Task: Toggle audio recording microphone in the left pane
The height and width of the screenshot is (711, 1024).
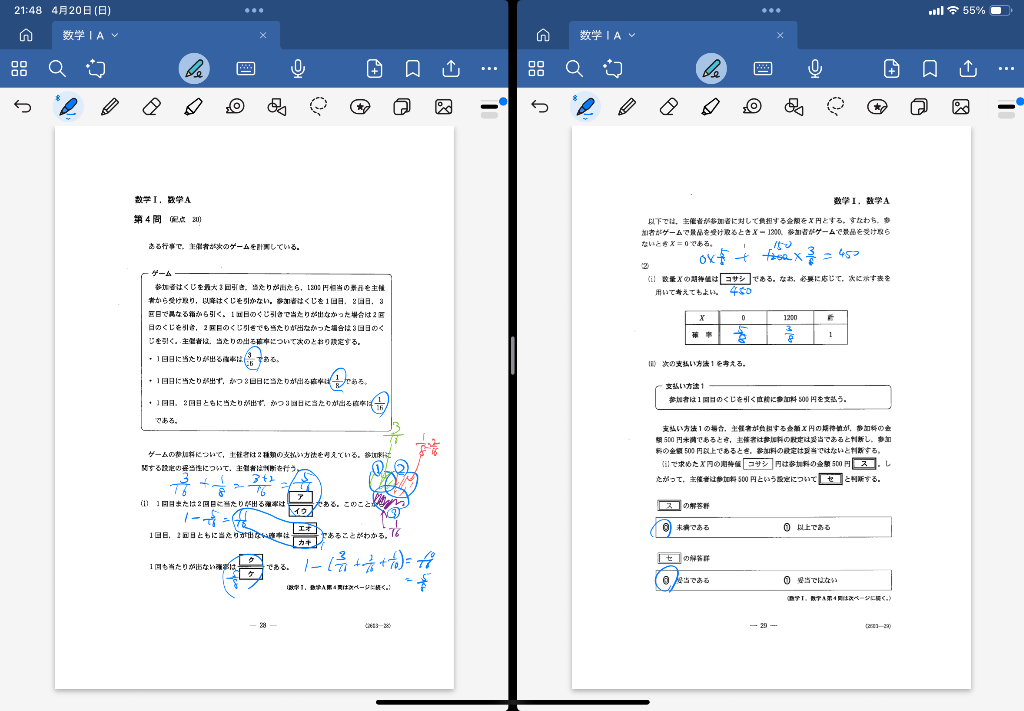Action: click(x=297, y=68)
